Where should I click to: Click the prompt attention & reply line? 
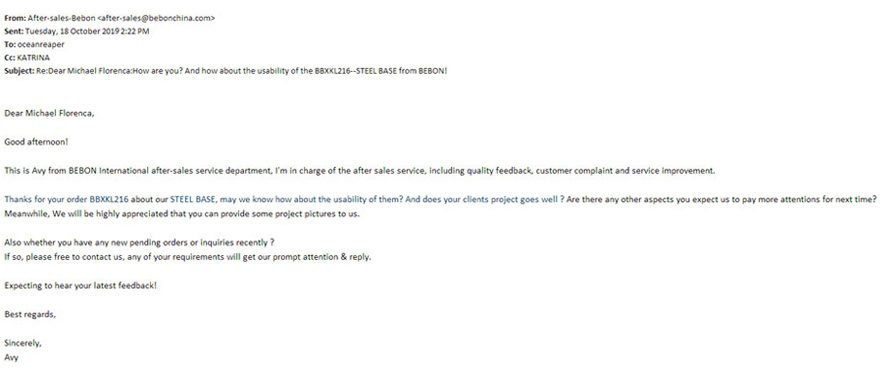click(x=187, y=257)
